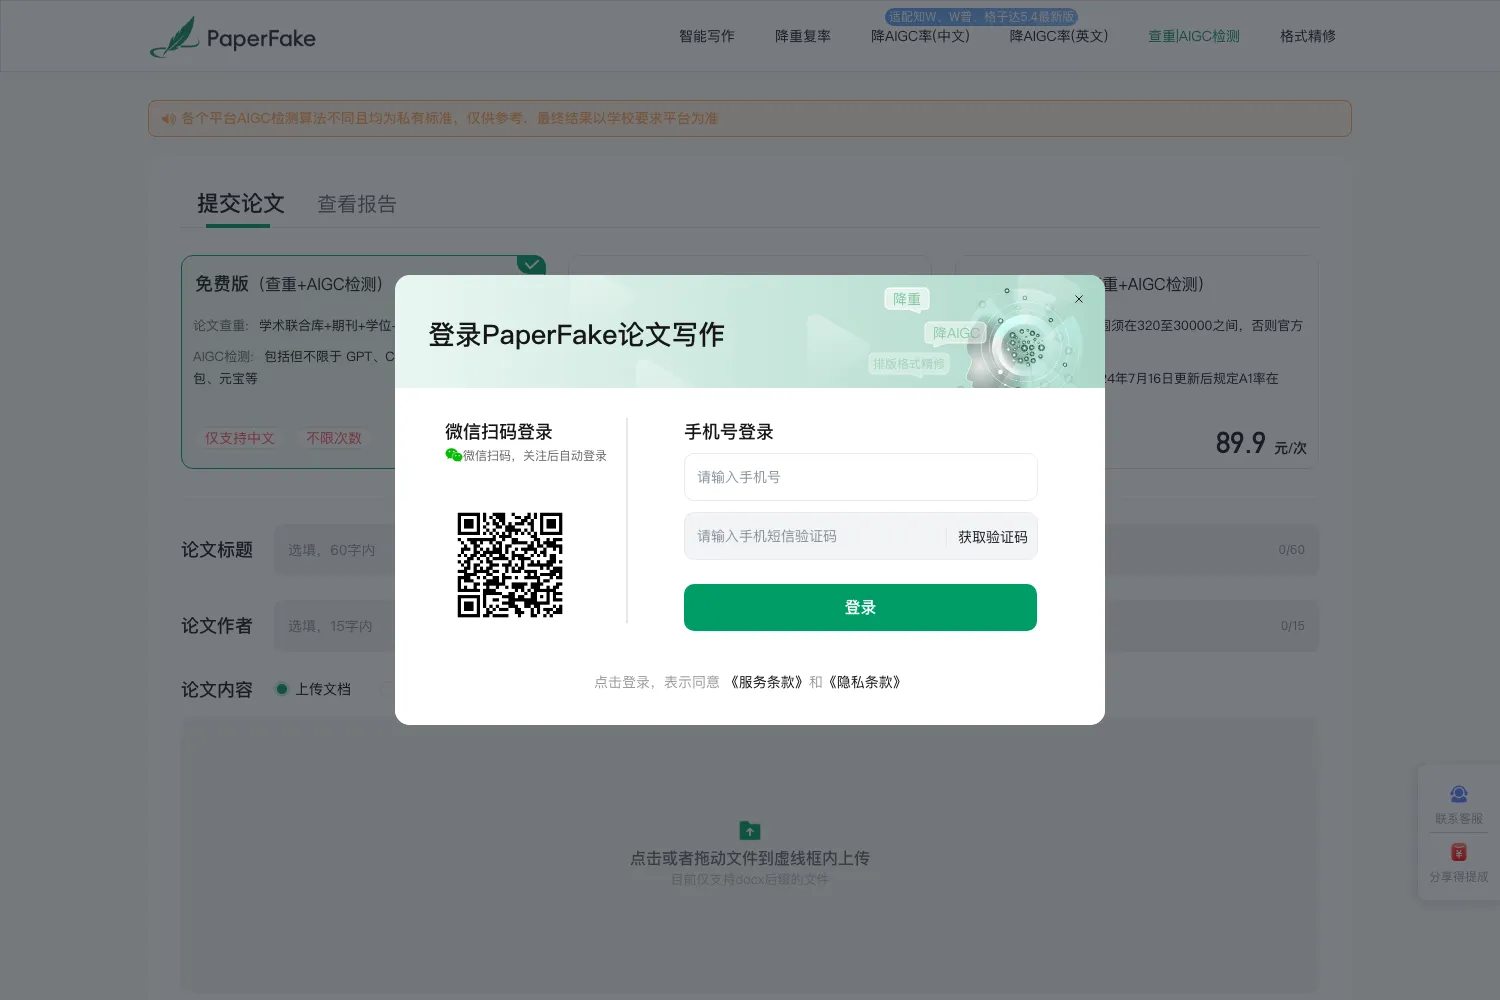1500x1000 pixels.
Task: Open the 《隐私条款》 link
Action: coord(865,682)
